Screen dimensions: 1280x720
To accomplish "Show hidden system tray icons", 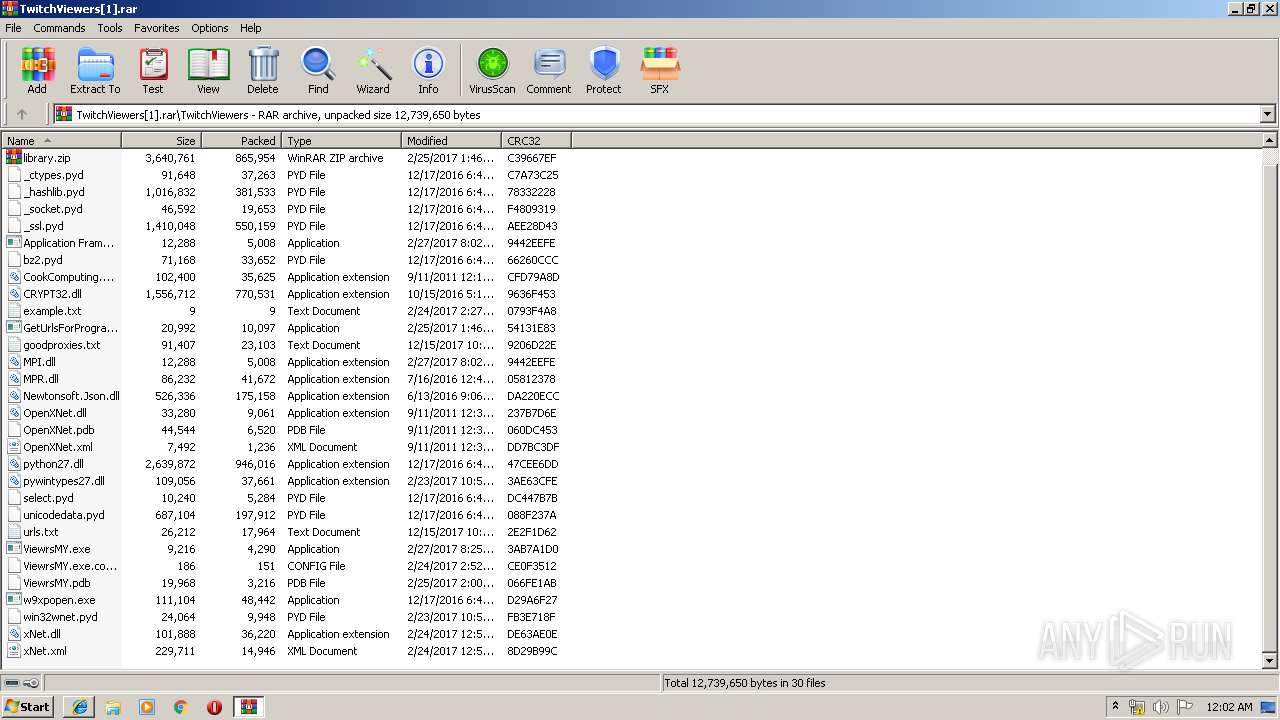I will [1115, 707].
